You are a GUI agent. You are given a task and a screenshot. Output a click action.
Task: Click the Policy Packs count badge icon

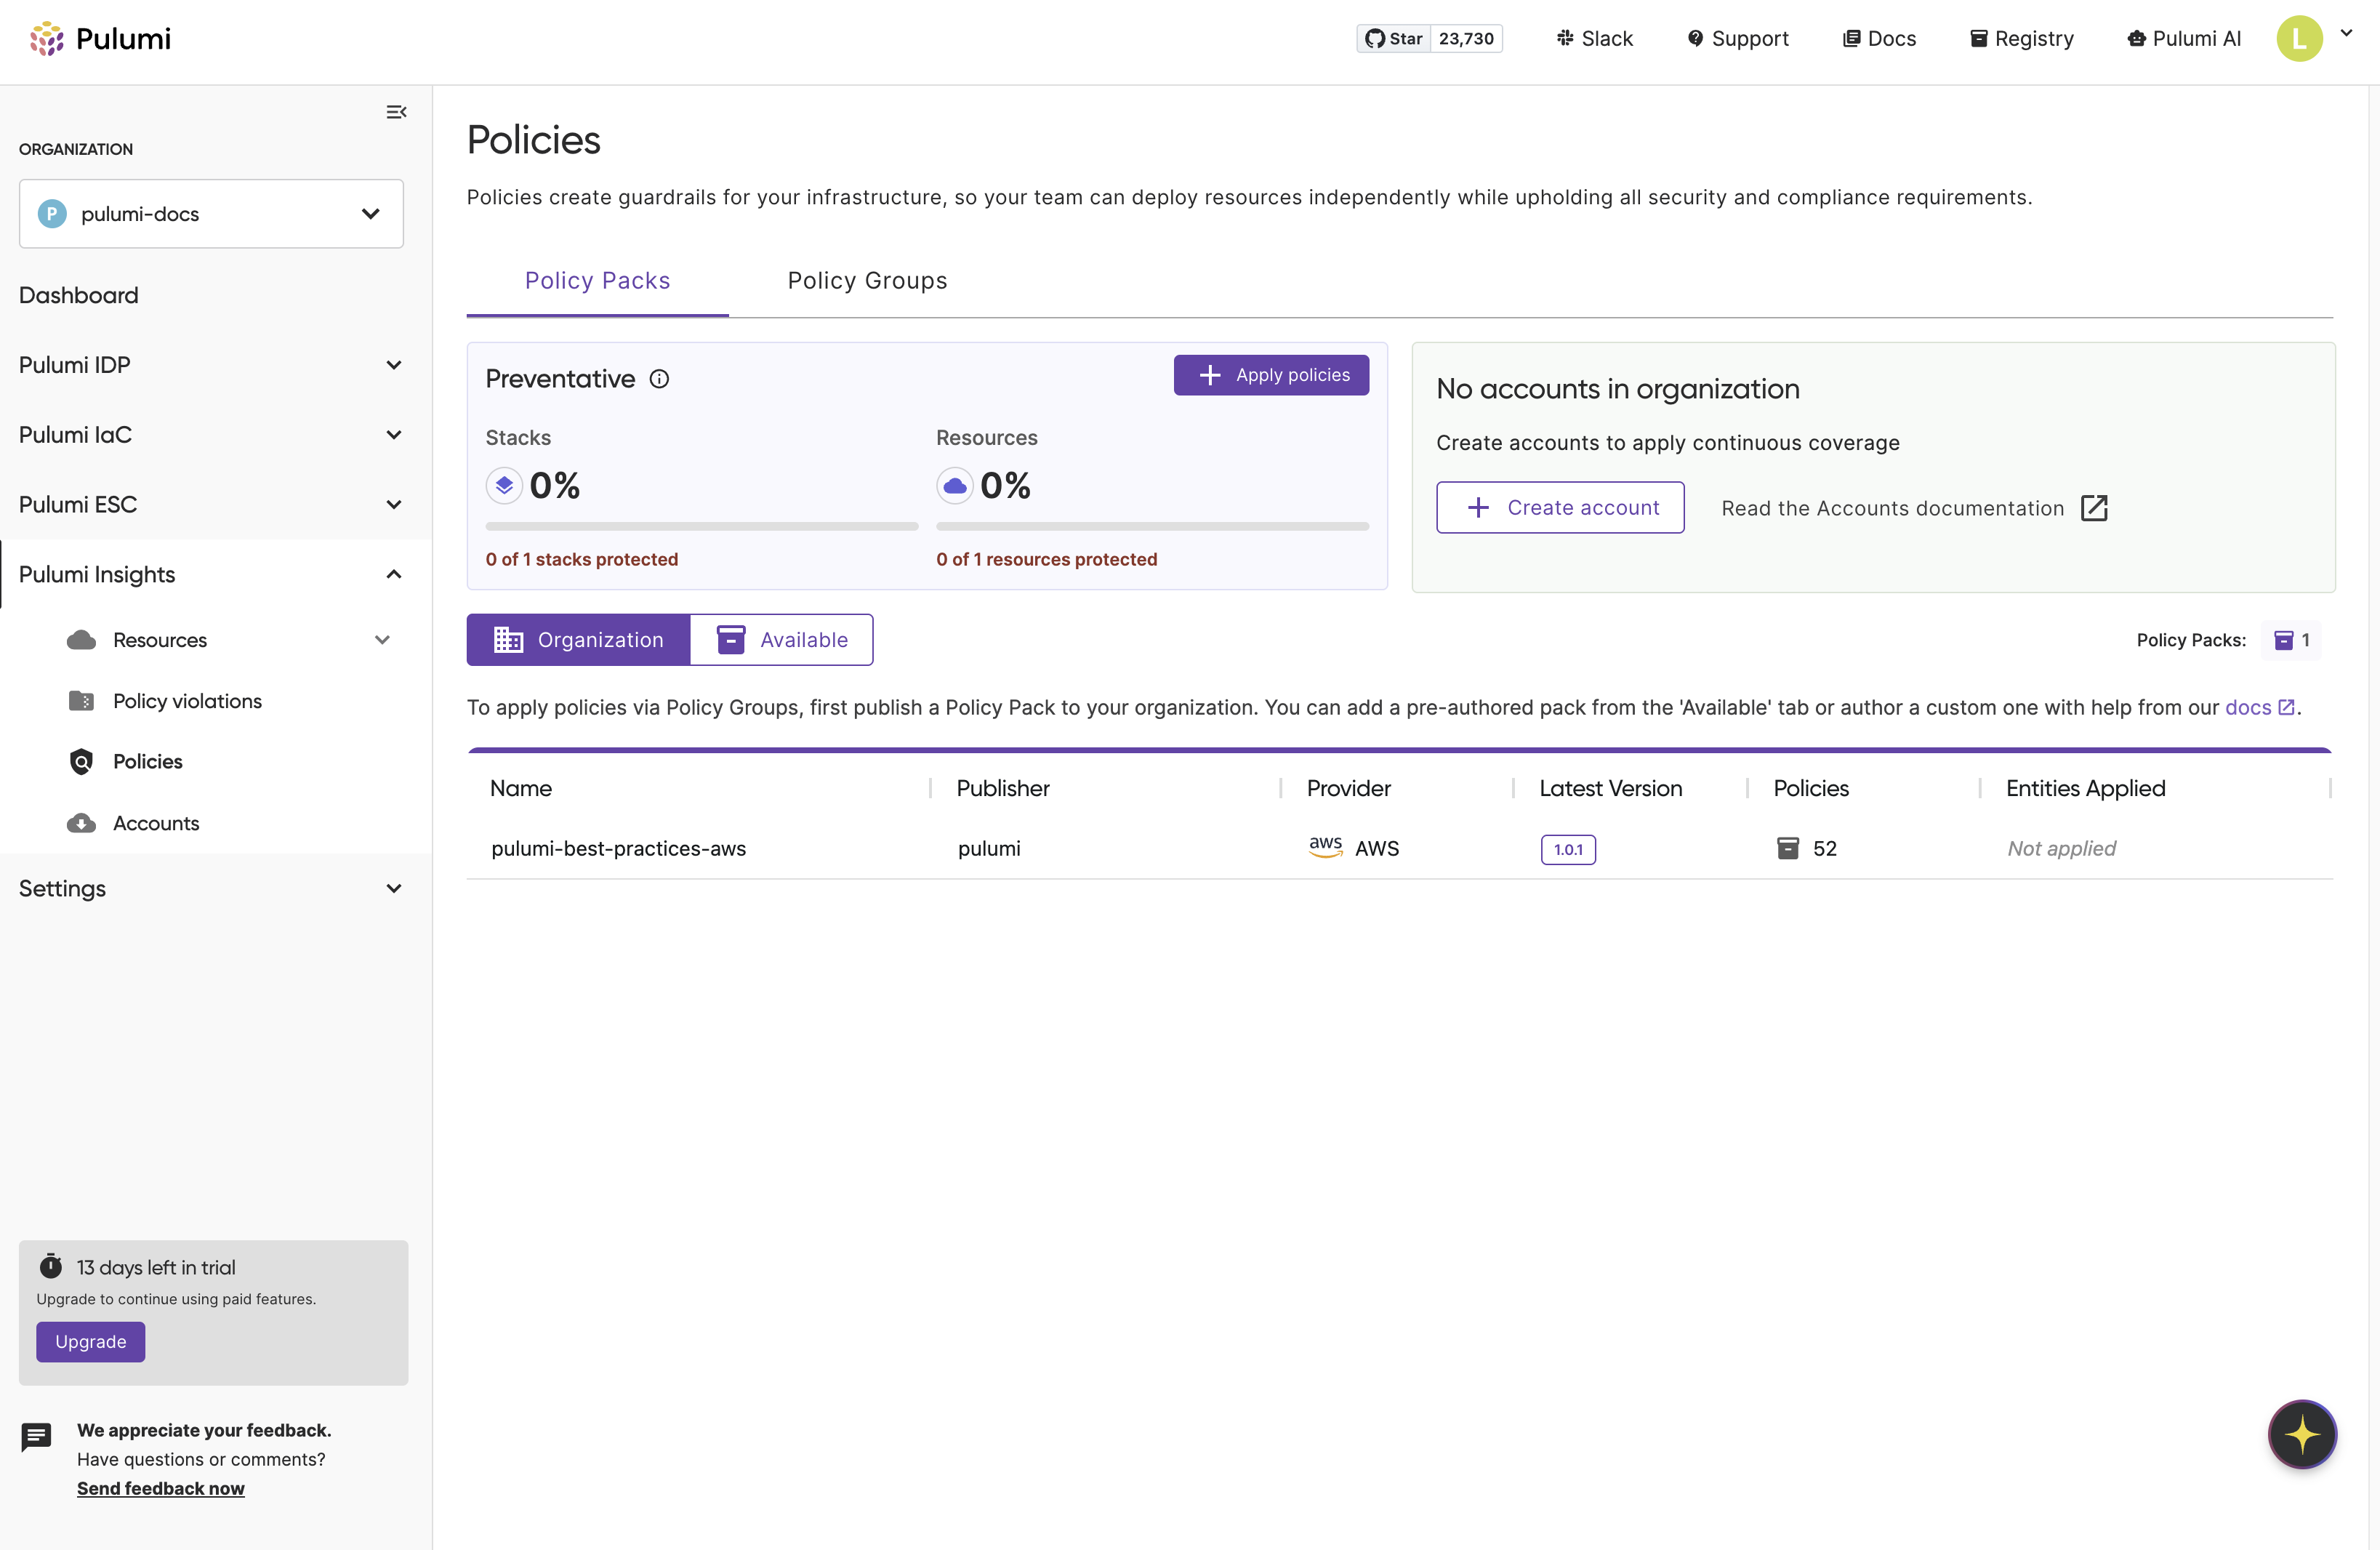[2283, 640]
